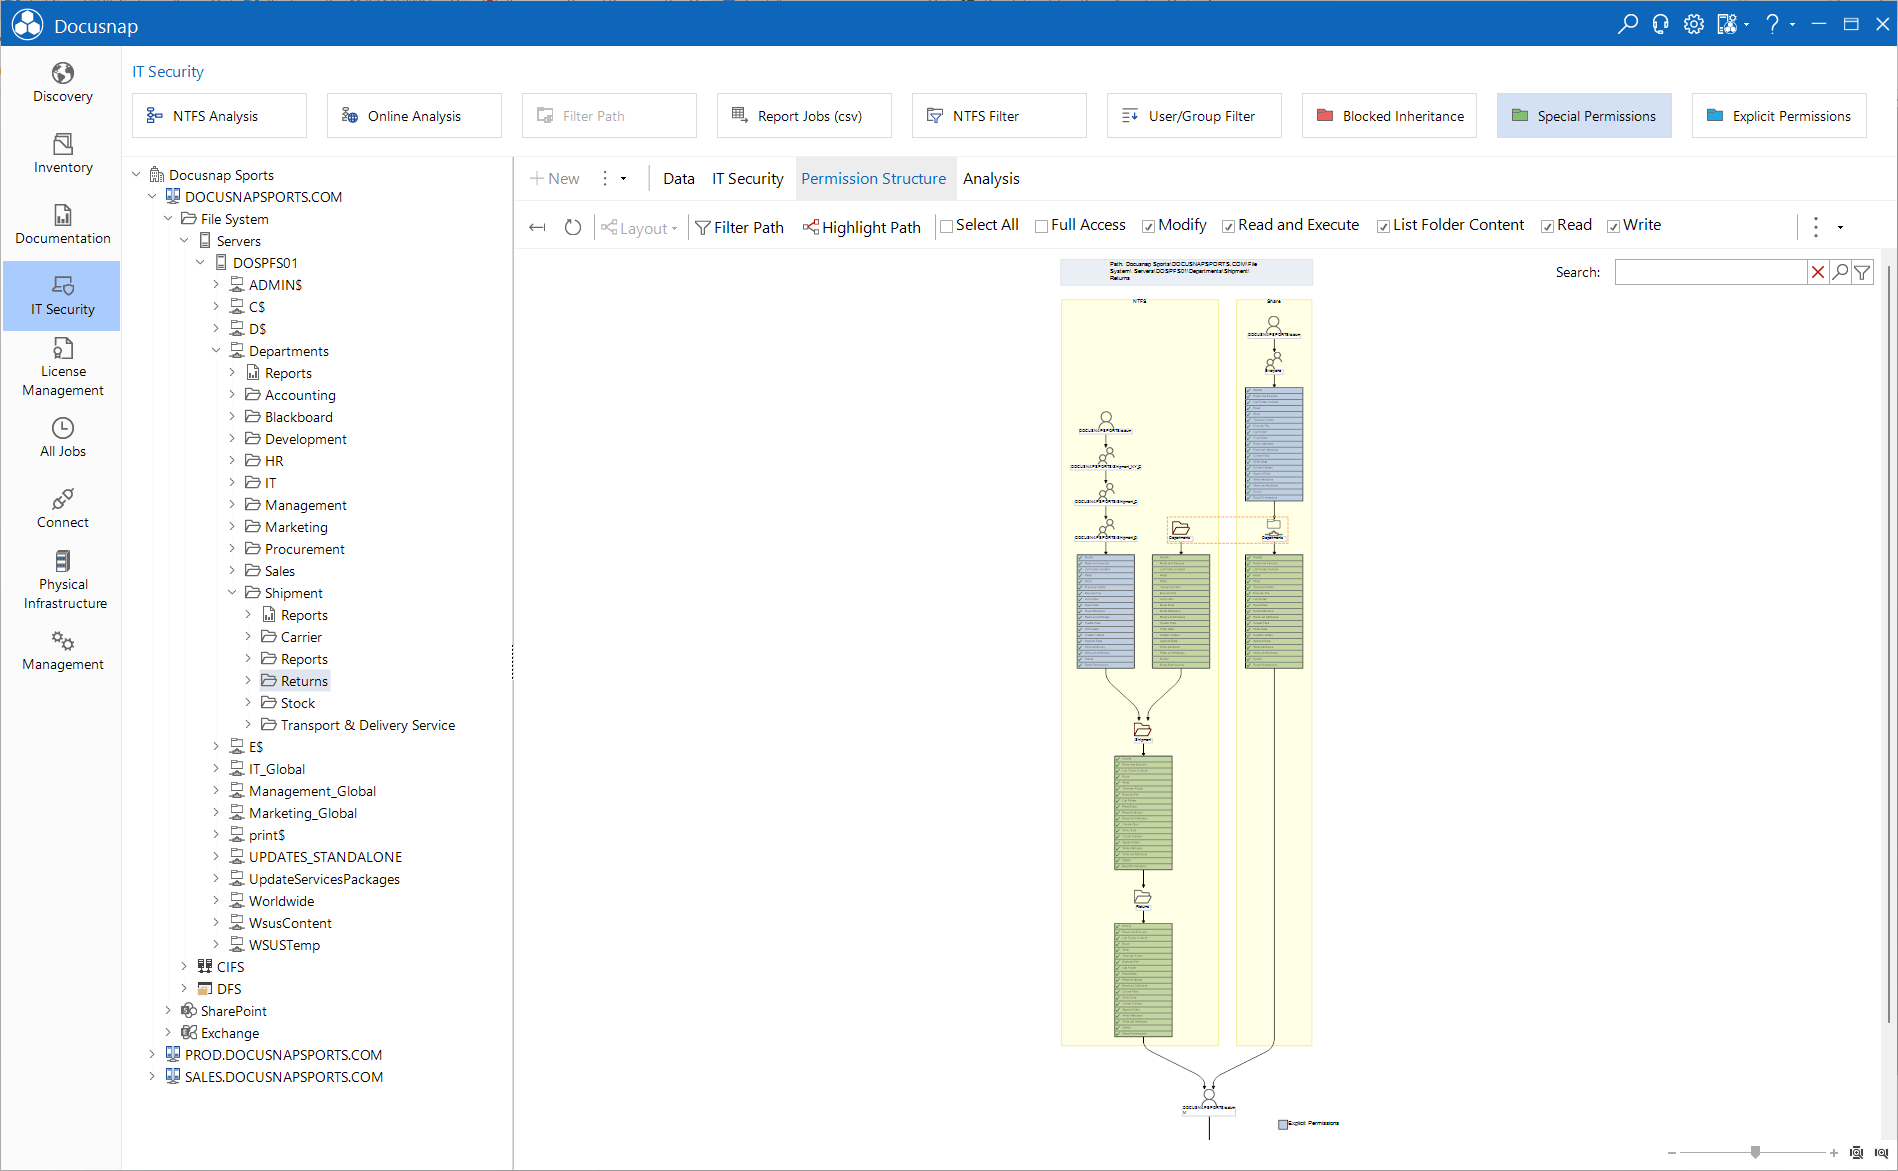
Task: Collapse the Docusnap Sports tree node
Action: [136, 174]
